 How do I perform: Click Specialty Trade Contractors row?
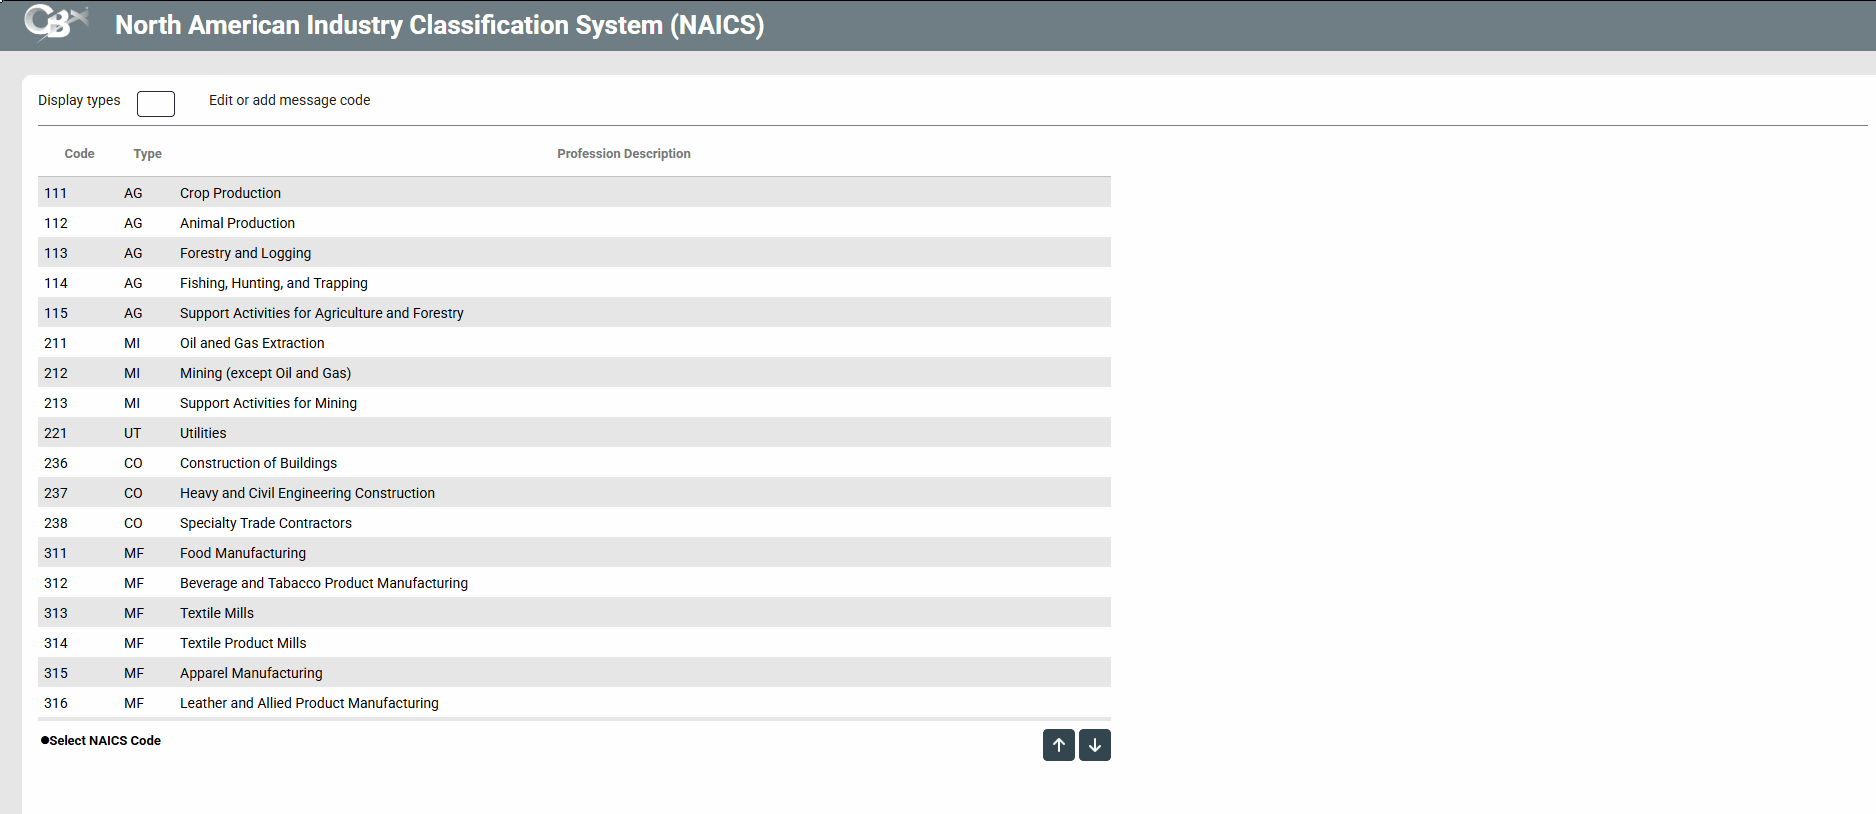coord(265,523)
